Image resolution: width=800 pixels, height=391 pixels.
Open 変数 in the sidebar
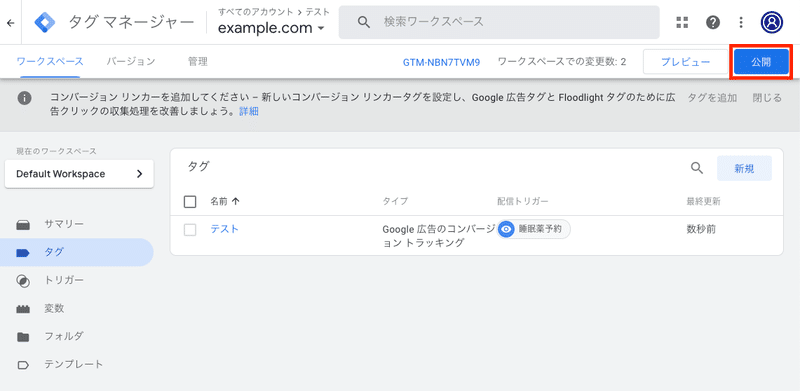[x=54, y=308]
